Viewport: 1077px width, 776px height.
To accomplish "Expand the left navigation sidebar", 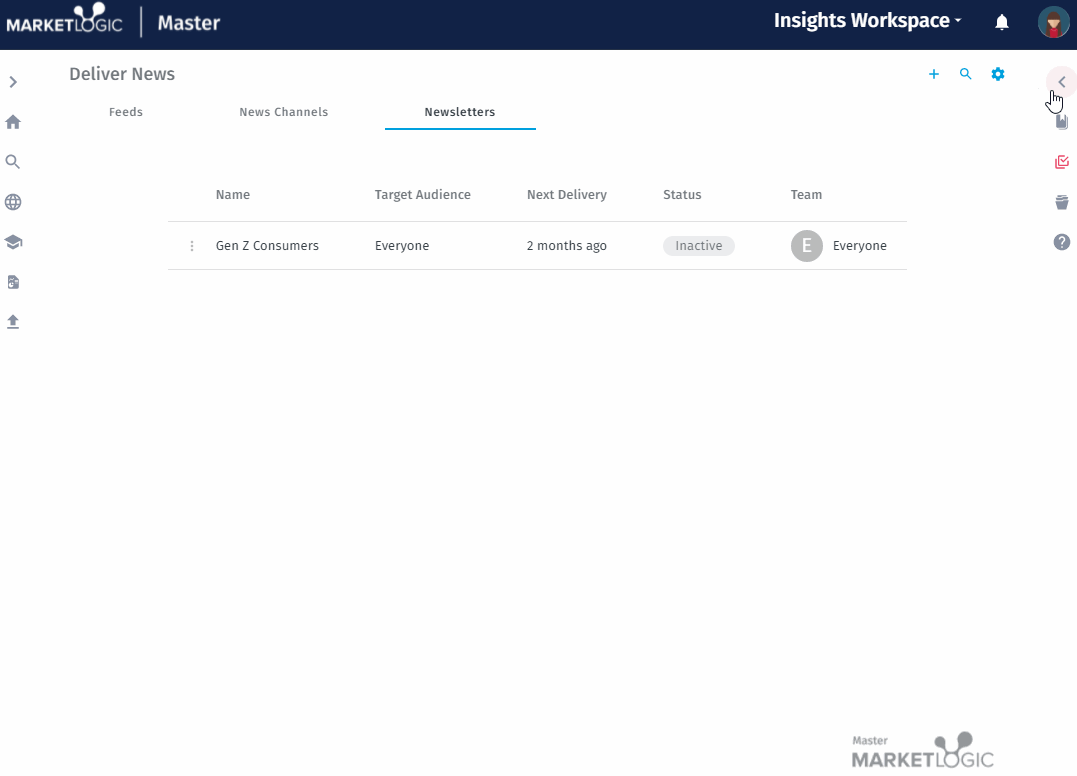I will (13, 82).
